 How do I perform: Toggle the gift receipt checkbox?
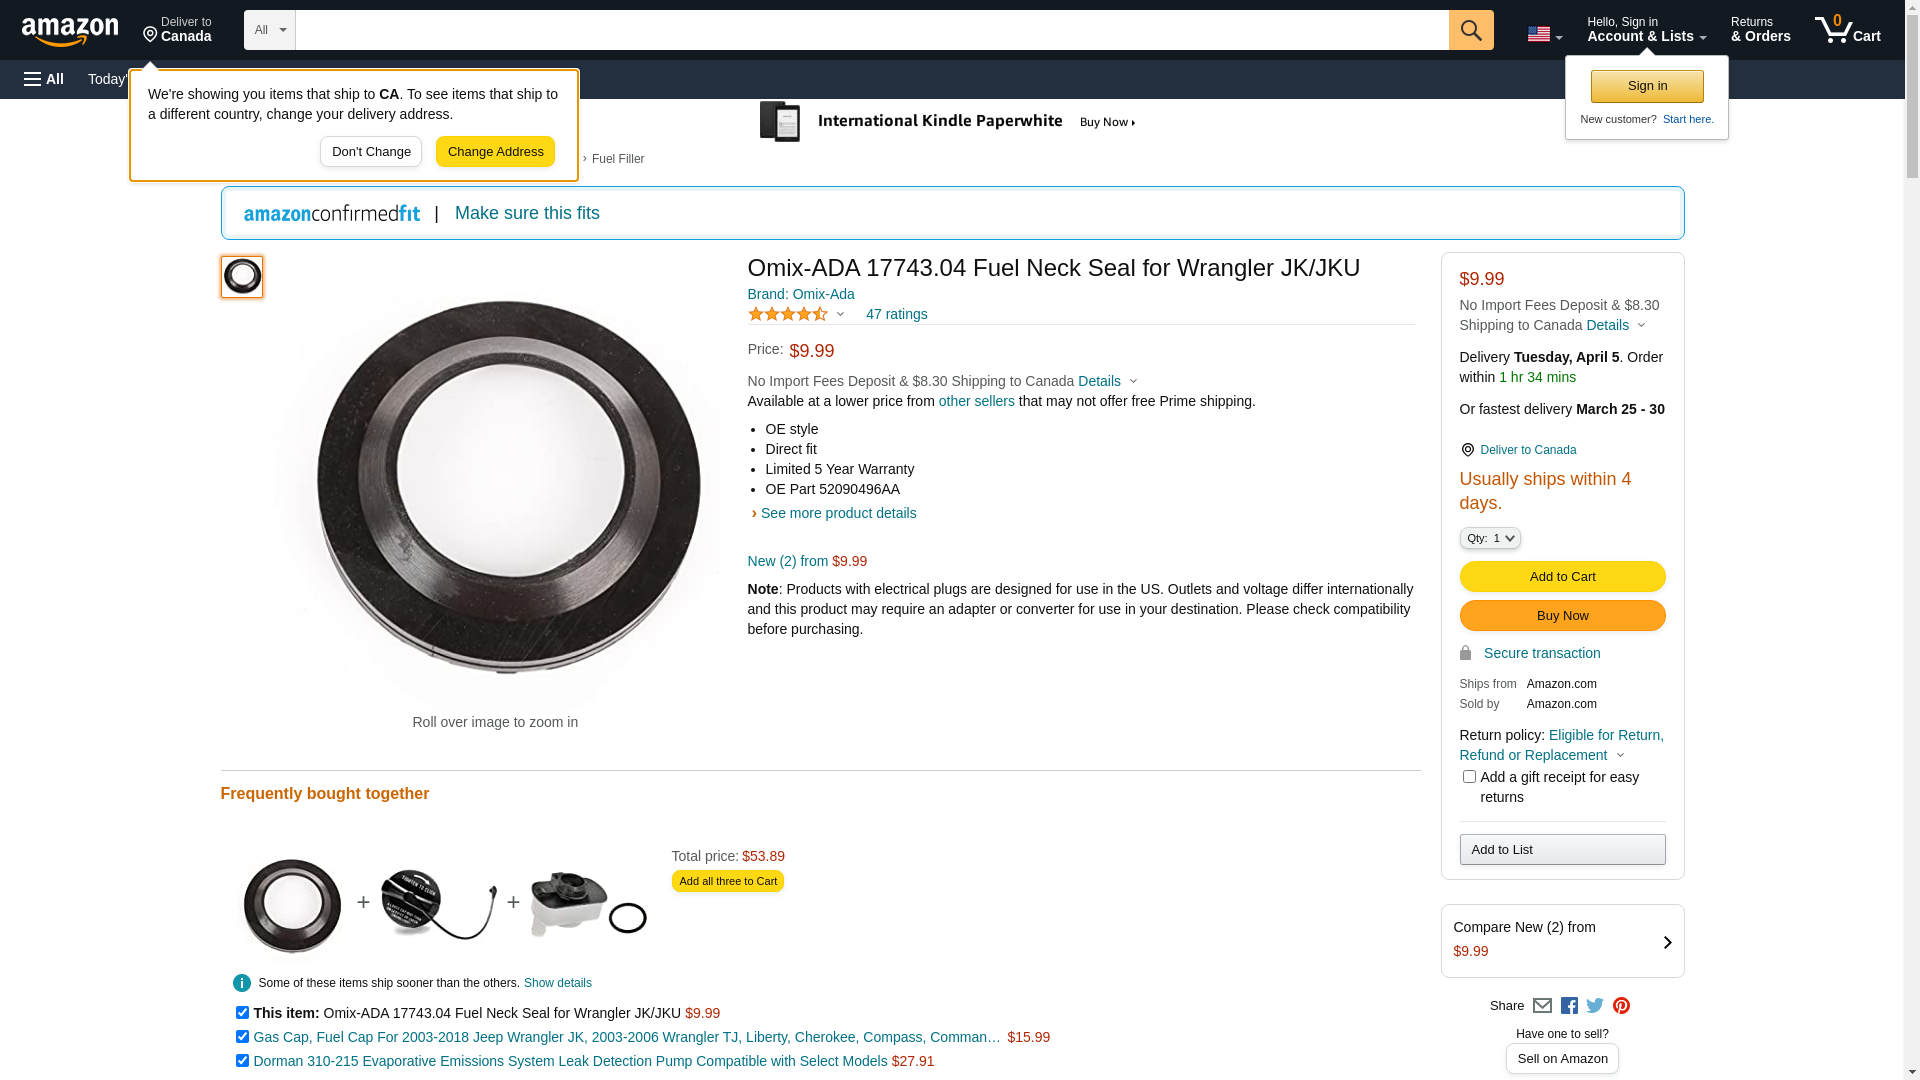point(1469,777)
